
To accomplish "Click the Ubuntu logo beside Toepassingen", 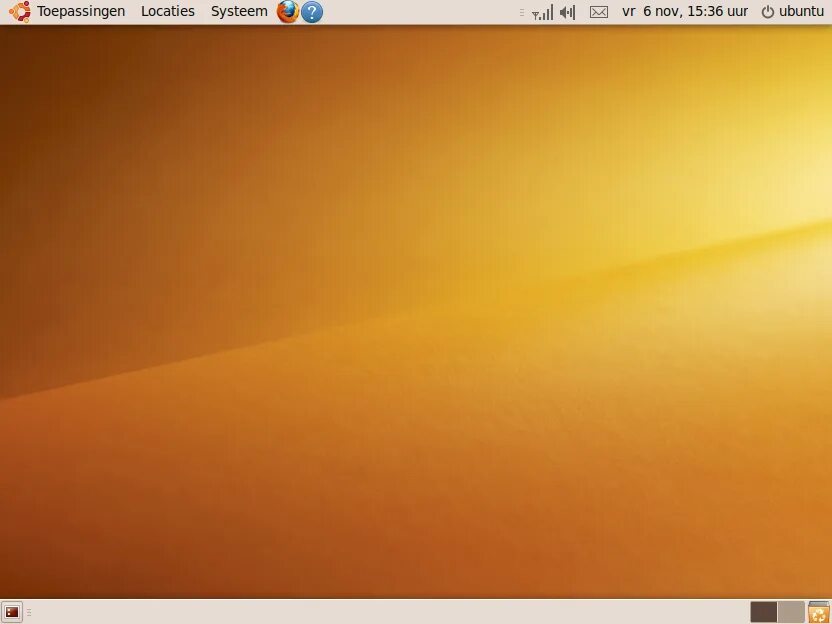I will tap(20, 12).
